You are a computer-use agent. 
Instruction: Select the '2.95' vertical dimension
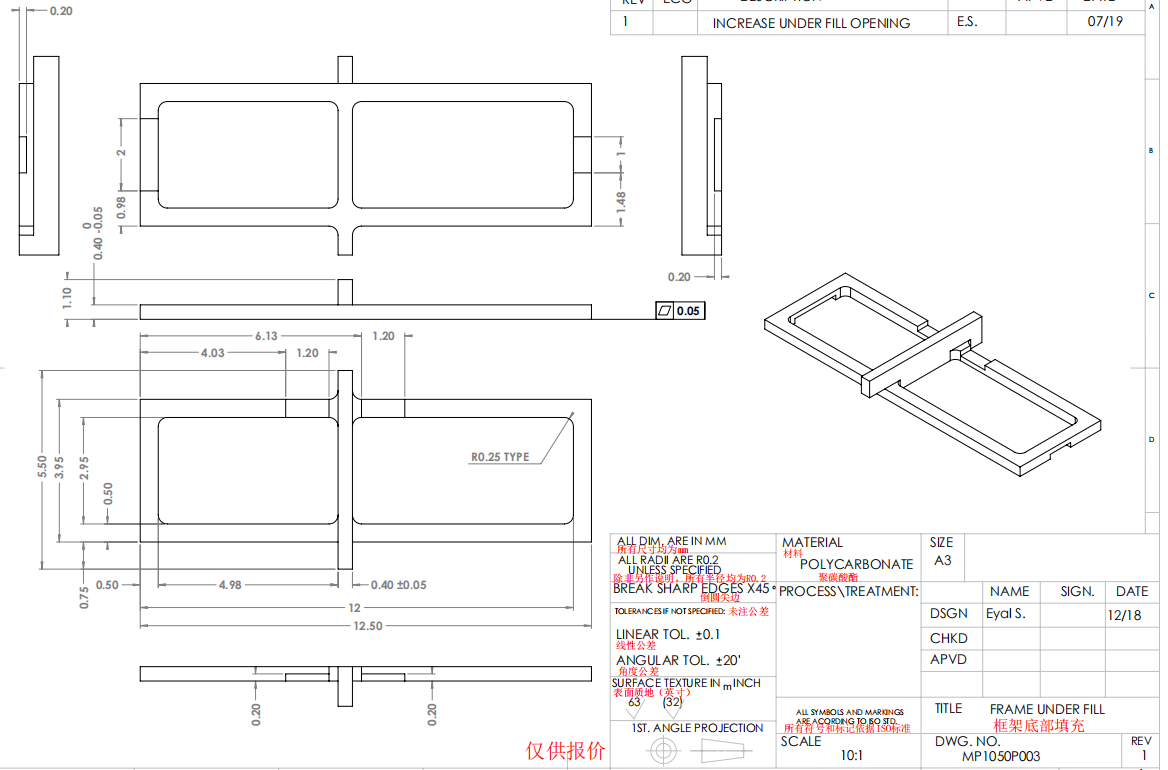point(84,468)
